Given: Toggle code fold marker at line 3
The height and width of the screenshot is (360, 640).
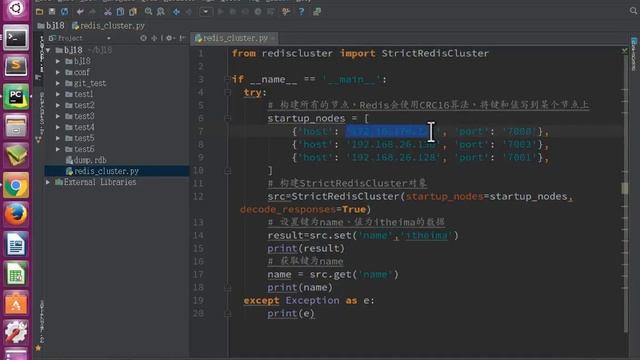Looking at the screenshot, I should pyautogui.click(x=228, y=79).
